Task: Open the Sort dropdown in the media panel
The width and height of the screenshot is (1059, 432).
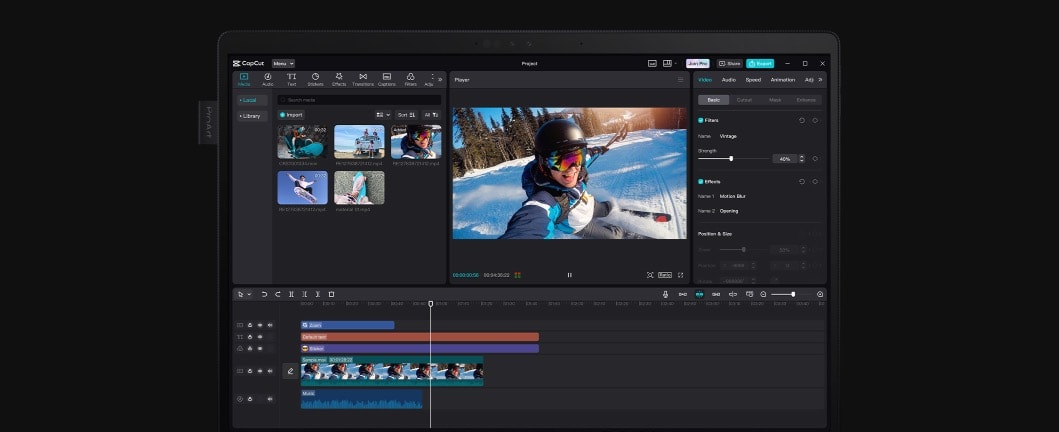Action: [406, 115]
